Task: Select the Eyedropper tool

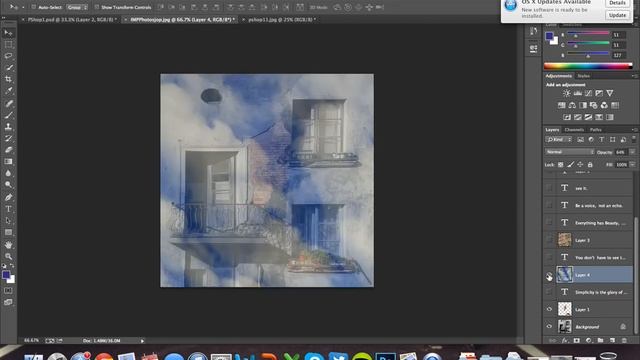Action: [8, 91]
